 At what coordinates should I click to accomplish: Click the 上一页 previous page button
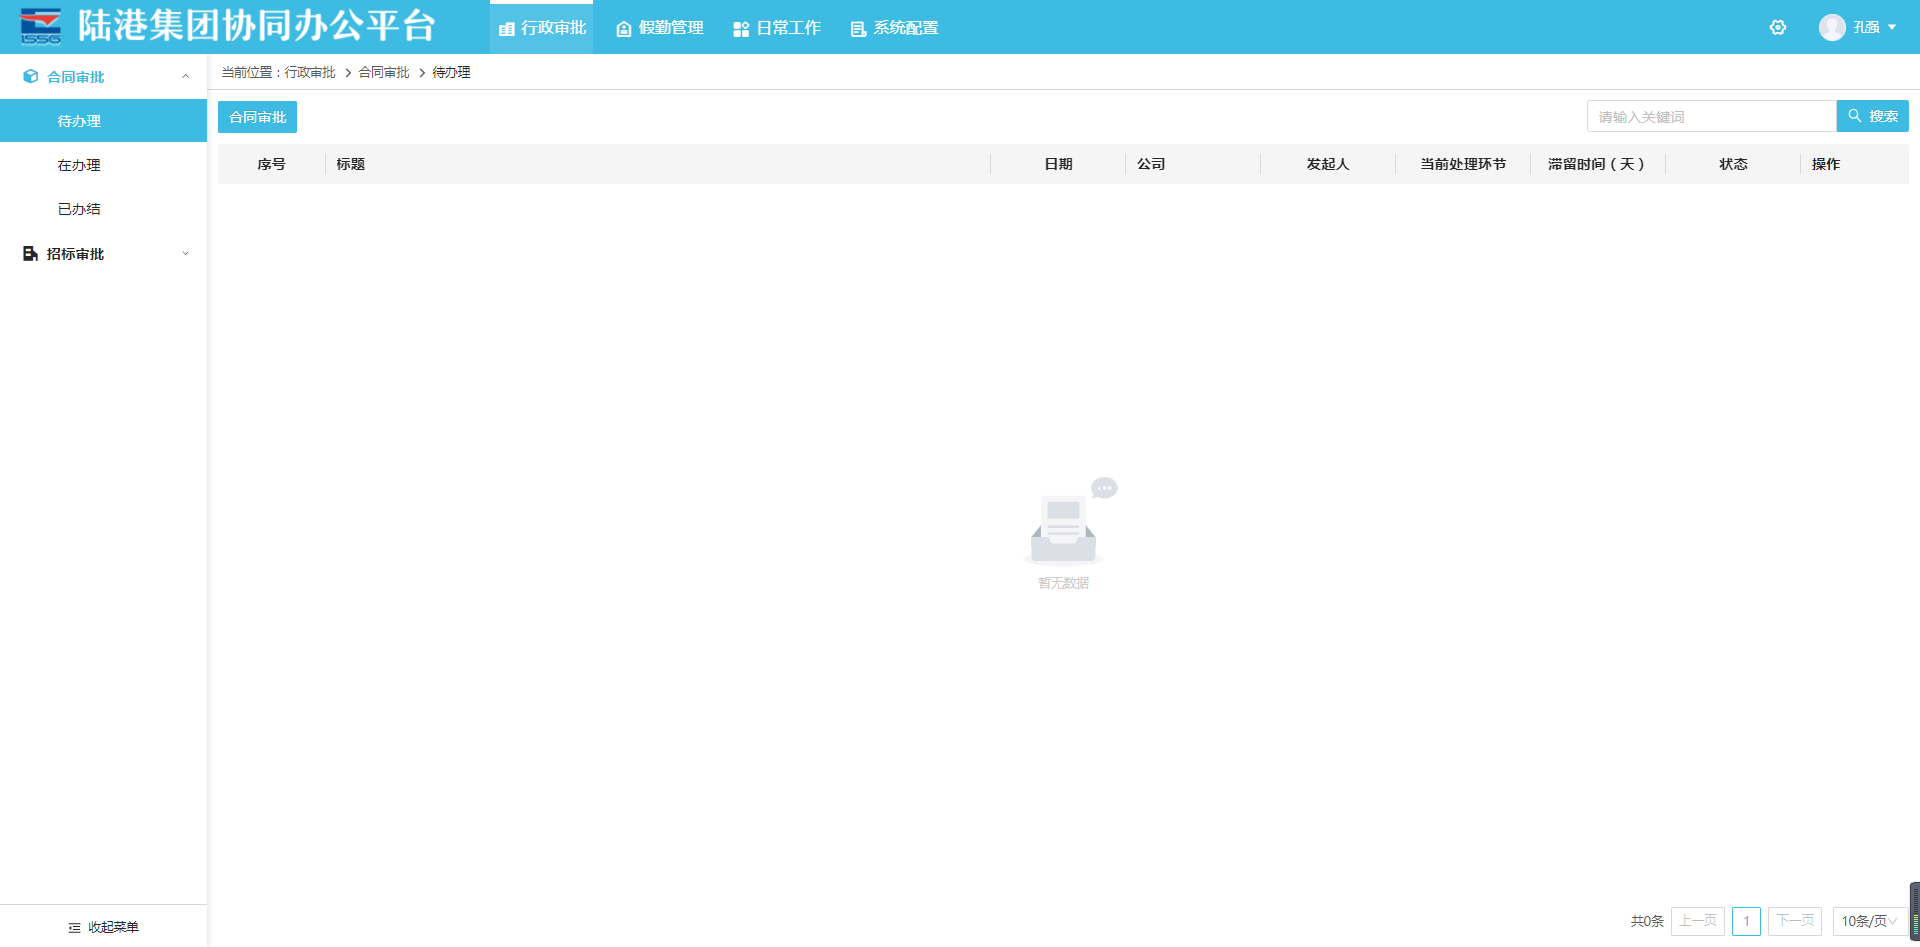pyautogui.click(x=1698, y=921)
